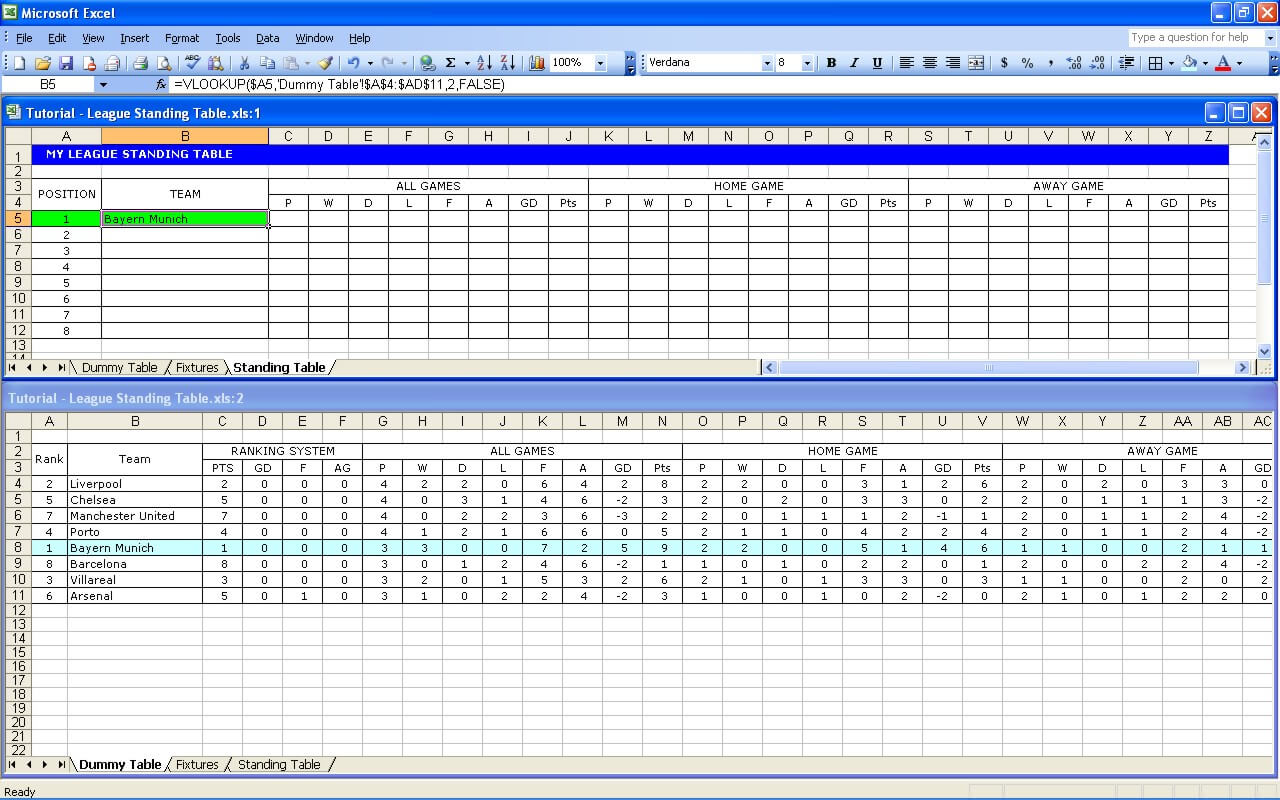Undo the last action
This screenshot has width=1280, height=800.
[353, 63]
